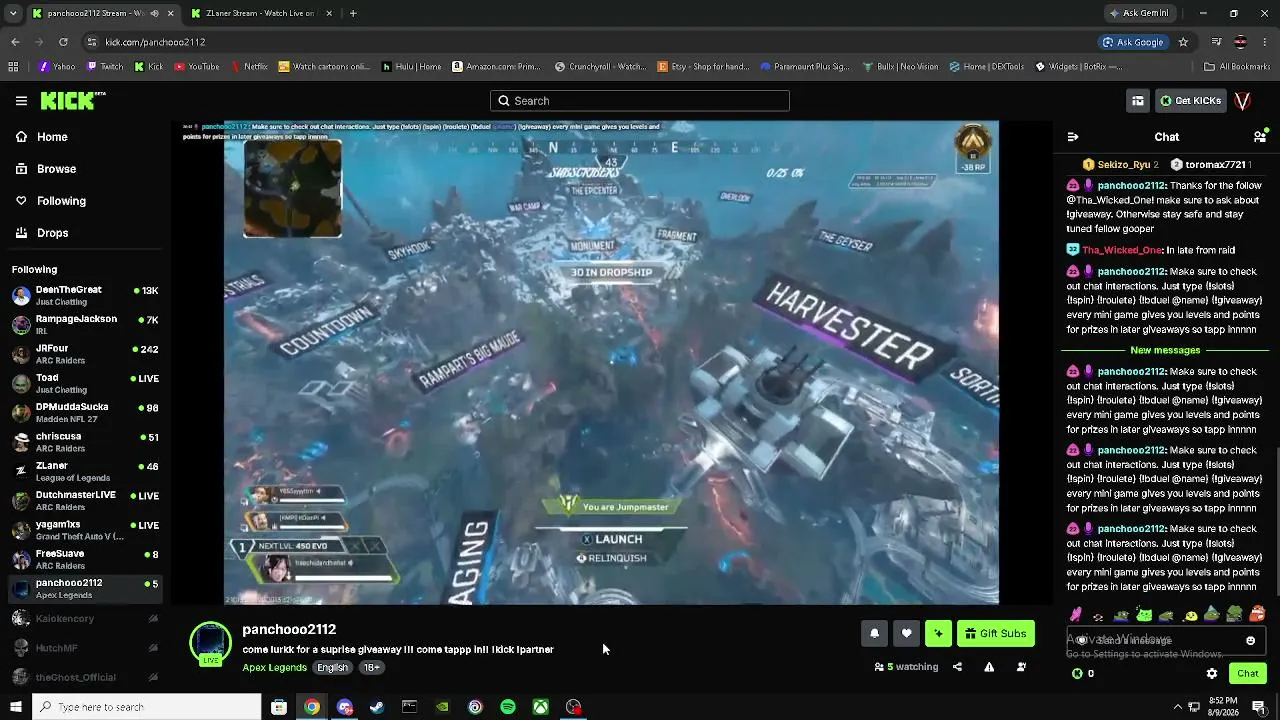Click the Apex Legends category link
This screenshot has width=1280, height=720.
pyautogui.click(x=274, y=668)
